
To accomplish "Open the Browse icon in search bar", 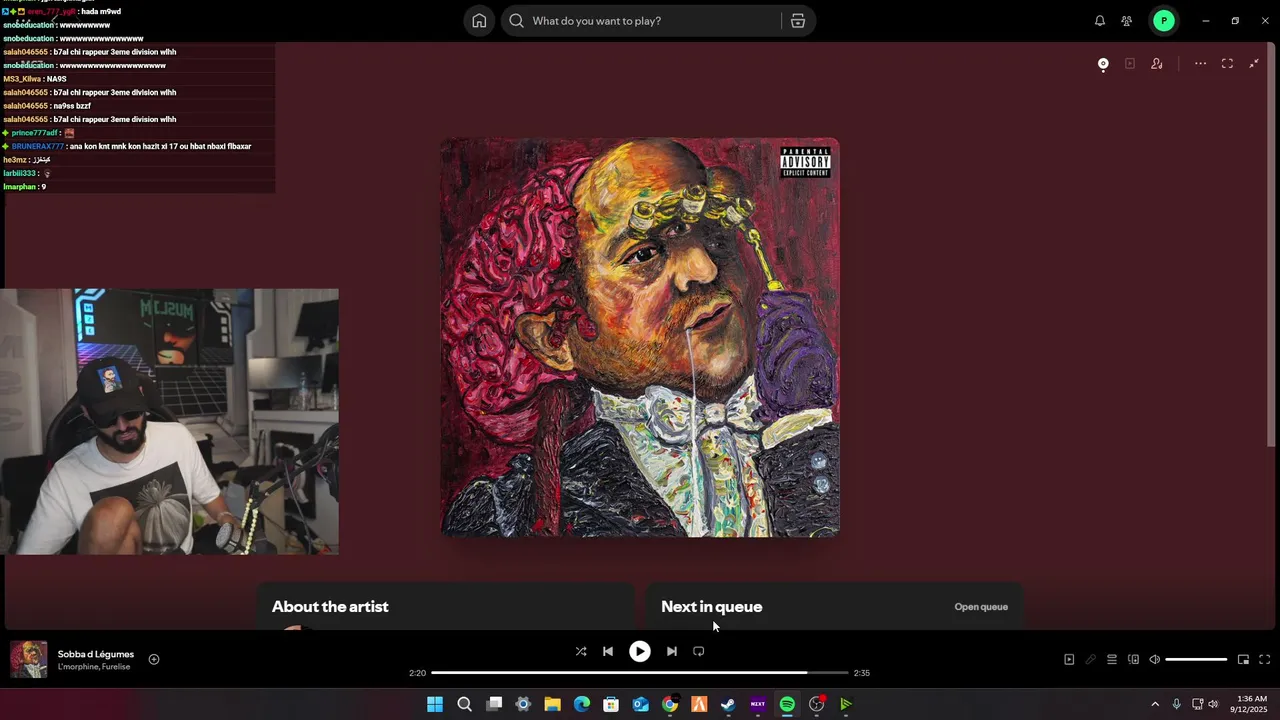I will (798, 21).
